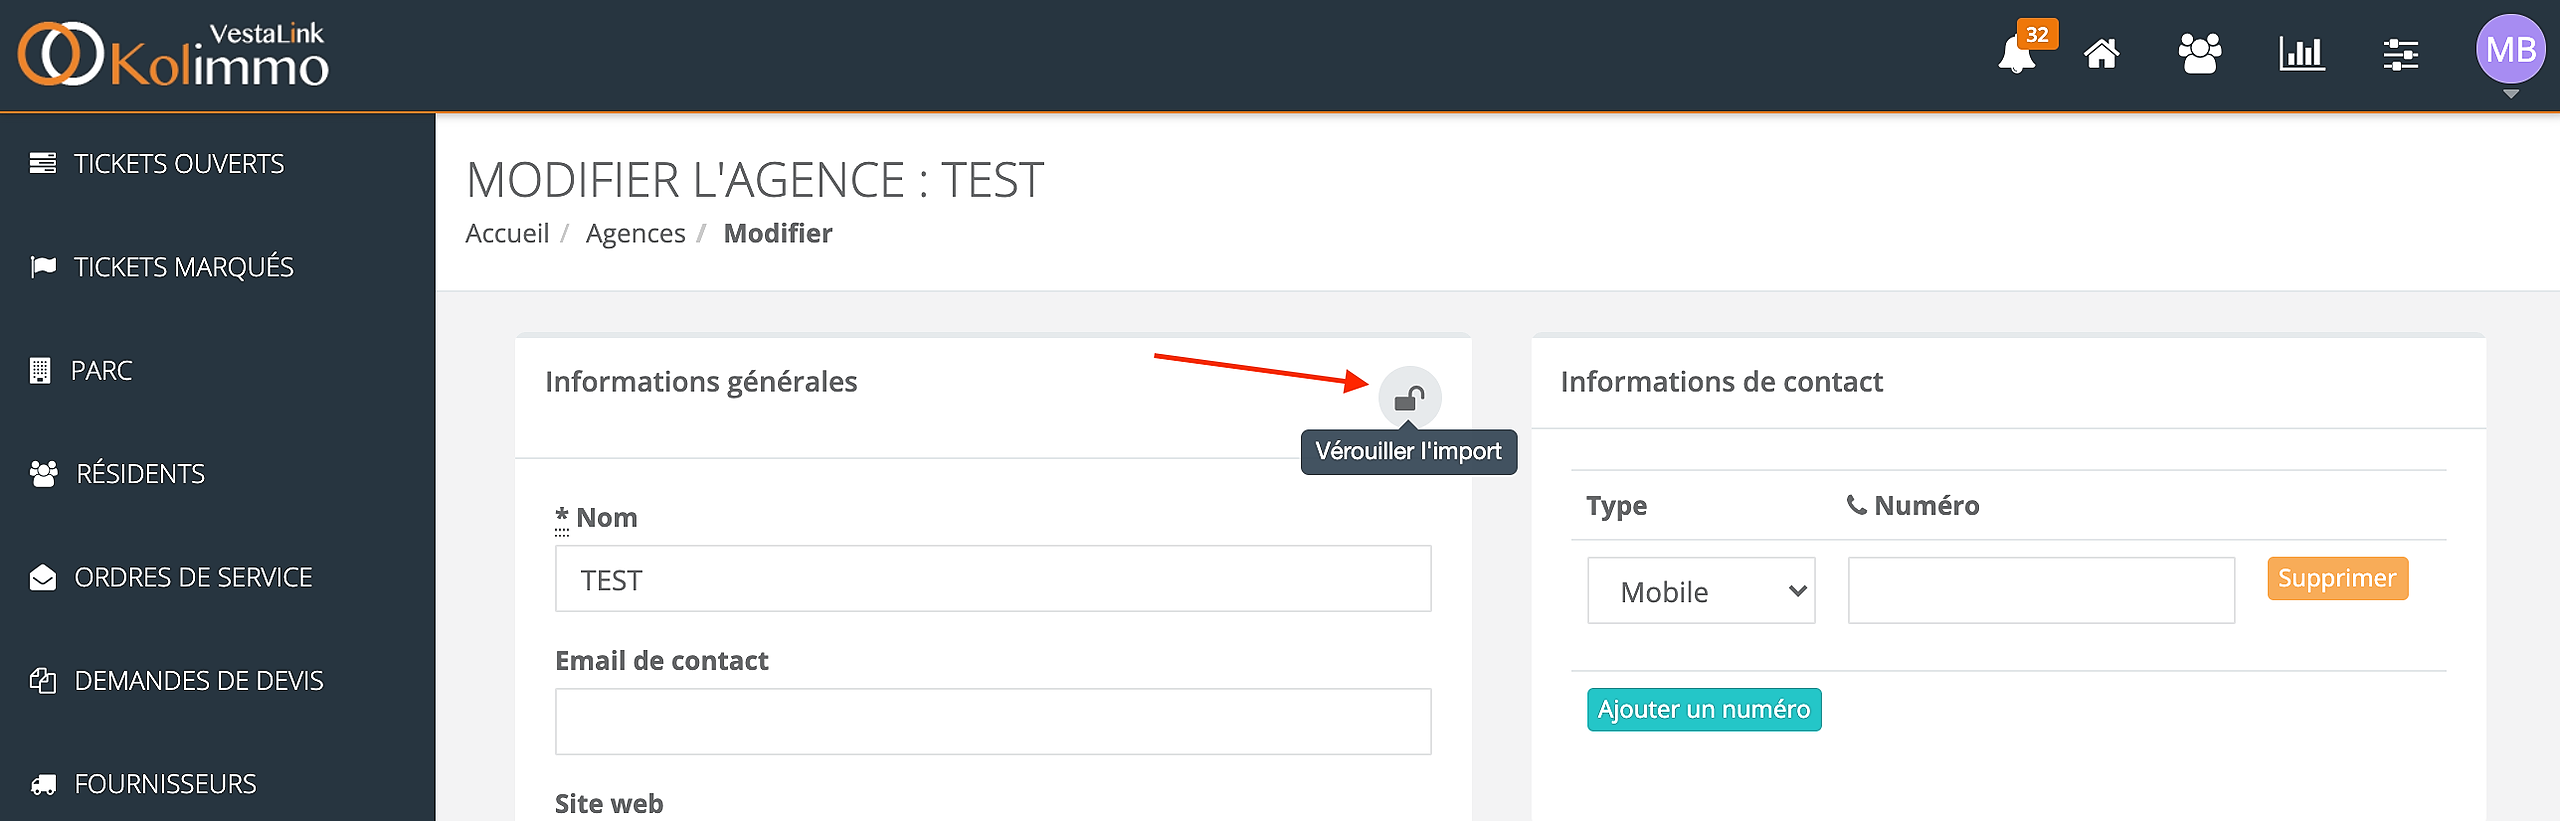Focus the Nom input field
Image resolution: width=2560 pixels, height=821 pixels.
993,579
